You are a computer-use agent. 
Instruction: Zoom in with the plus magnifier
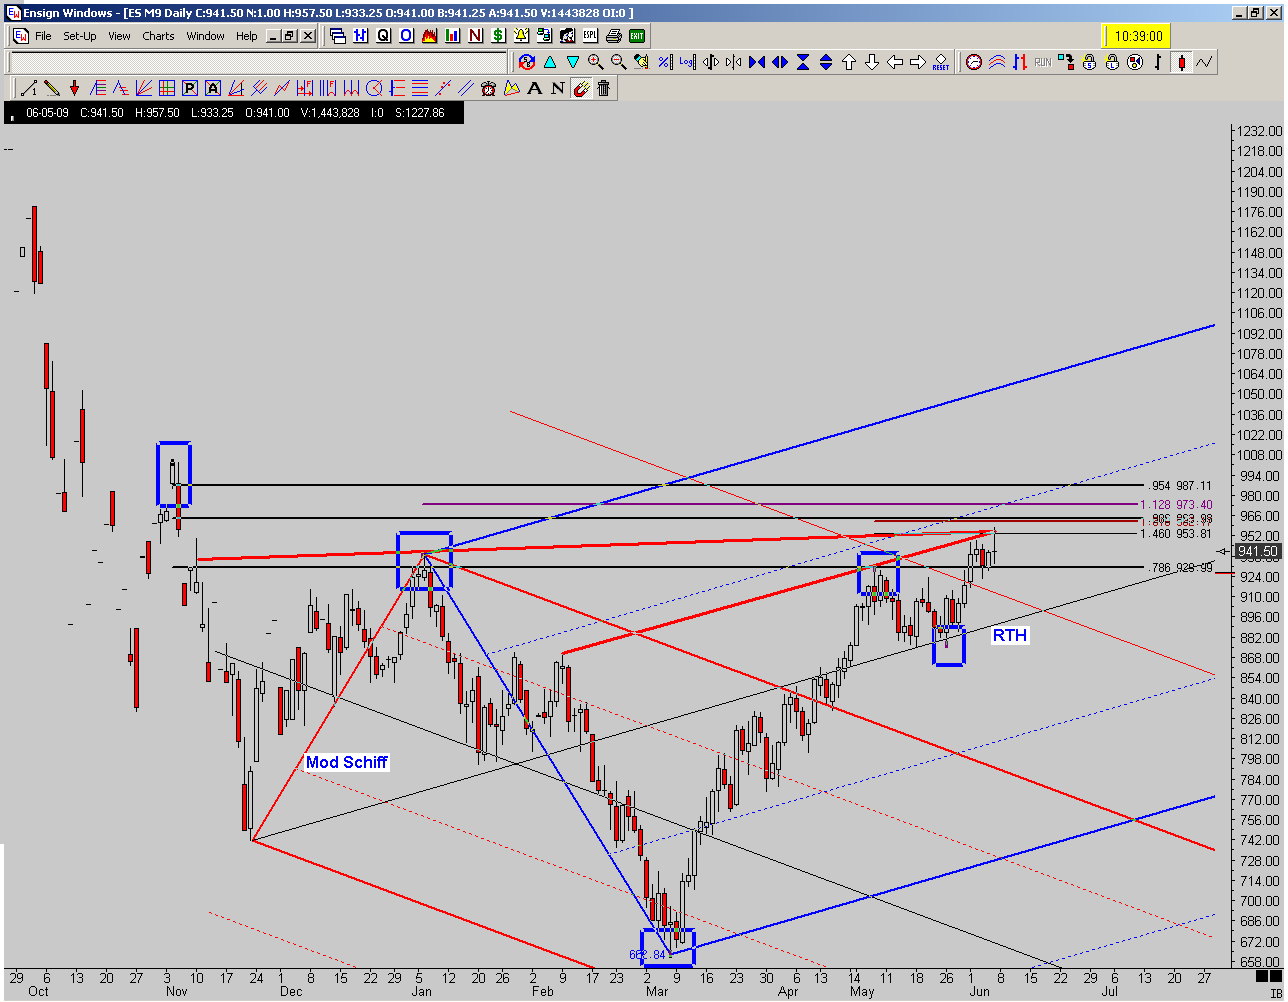click(x=595, y=62)
